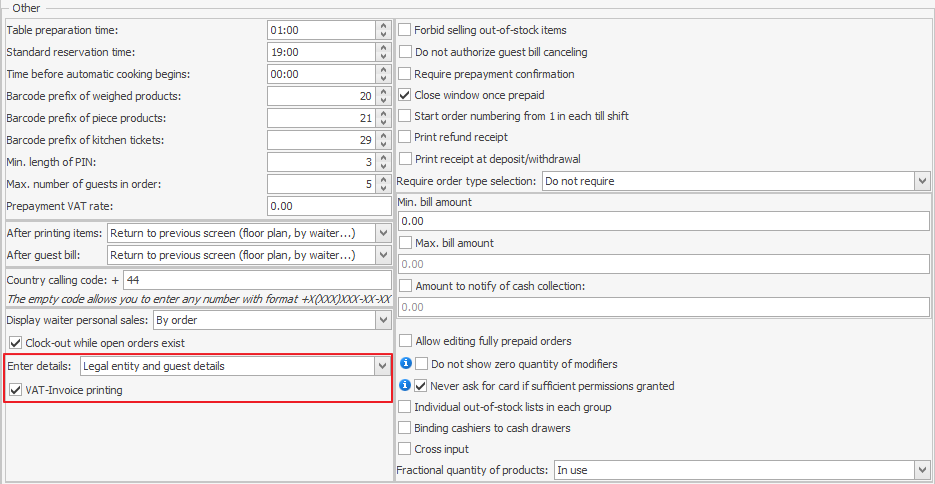Open the After printing items dropdown
This screenshot has height=484, width=935.
click(381, 233)
